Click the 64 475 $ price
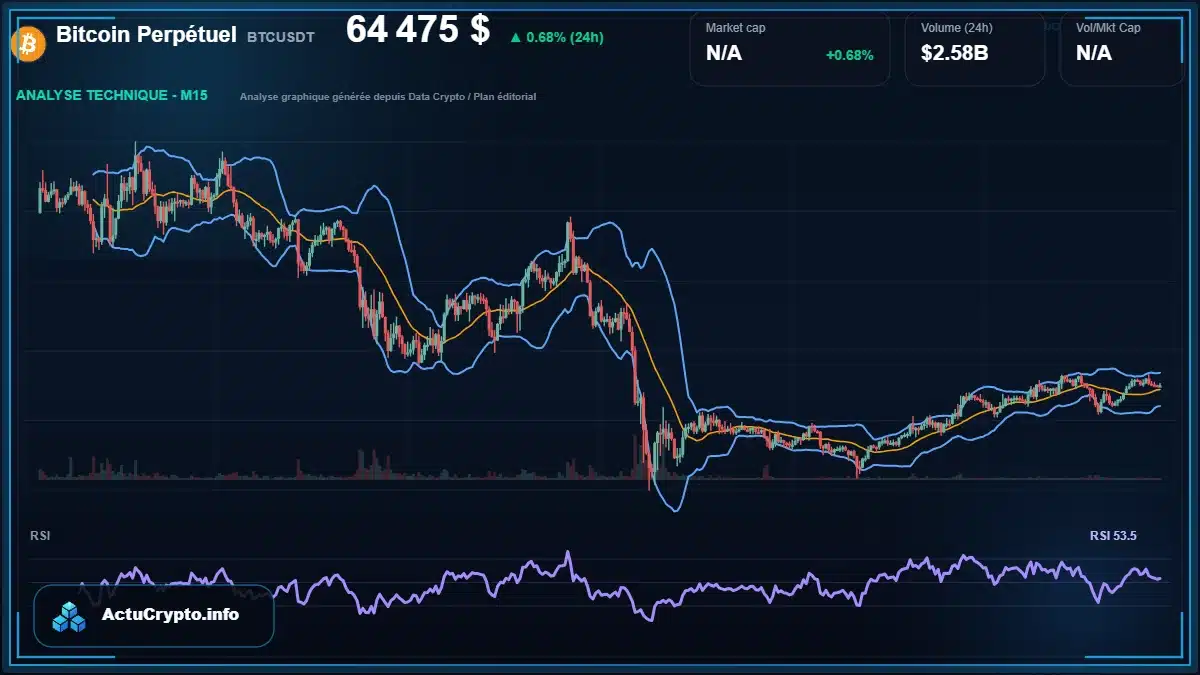Screen dimensions: 1200x675 [x=418, y=30]
